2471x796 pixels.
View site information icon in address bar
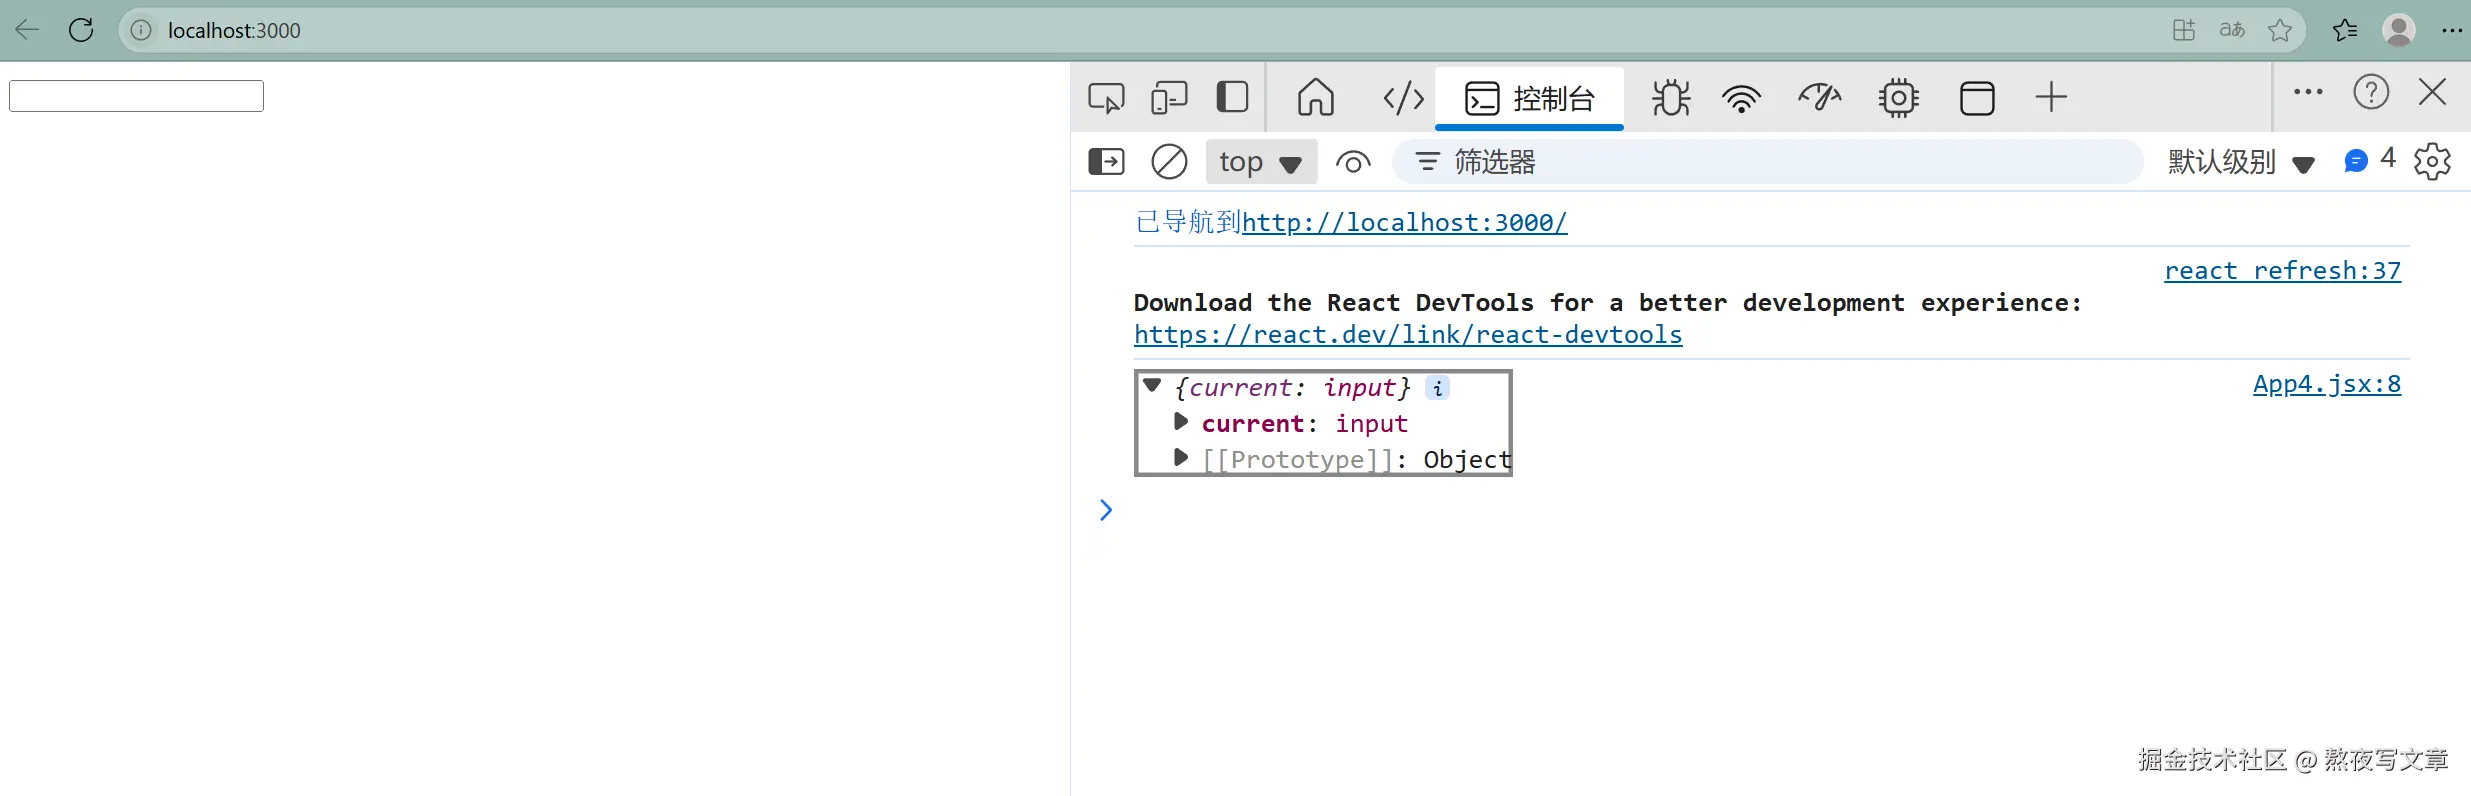[142, 30]
